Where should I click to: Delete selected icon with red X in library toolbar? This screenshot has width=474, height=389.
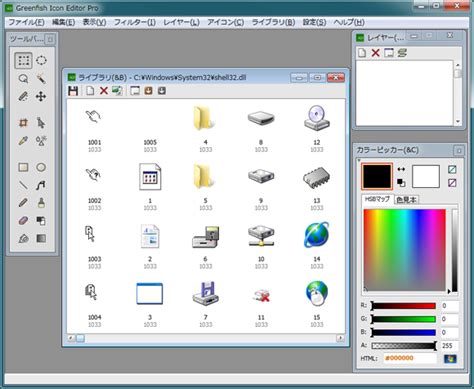(x=104, y=91)
